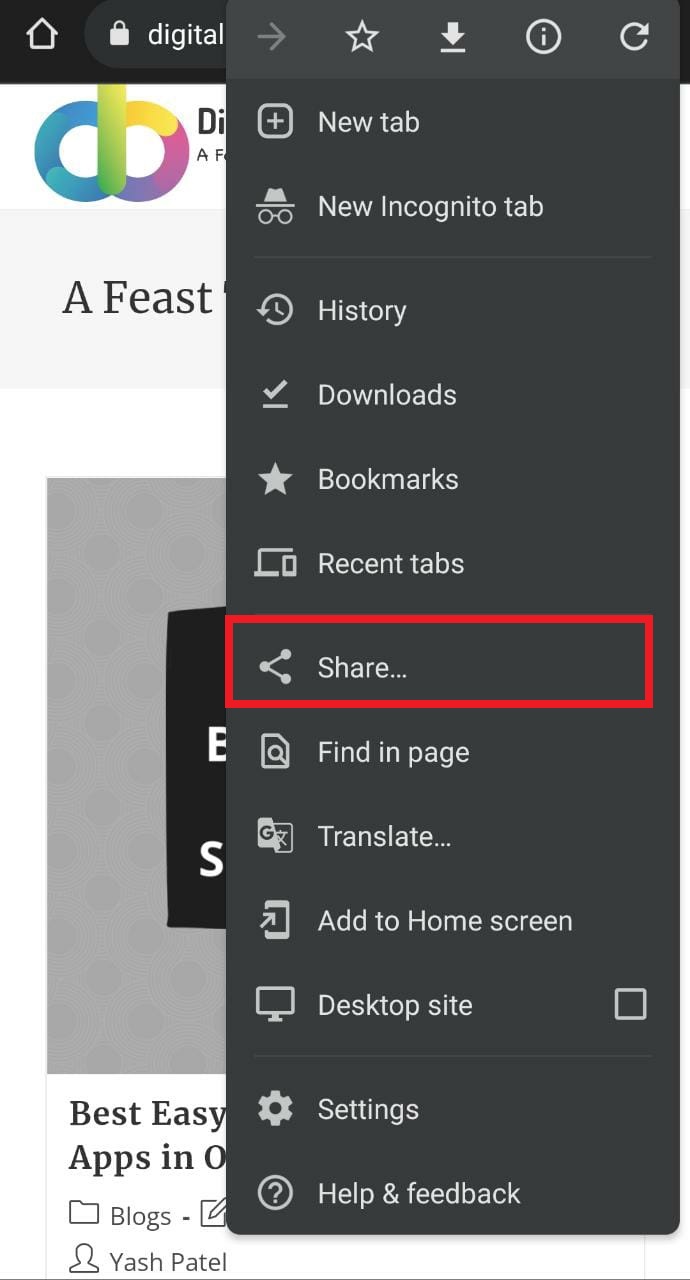
Task: Select the Bookmarks star icon in the menu
Action: click(276, 478)
